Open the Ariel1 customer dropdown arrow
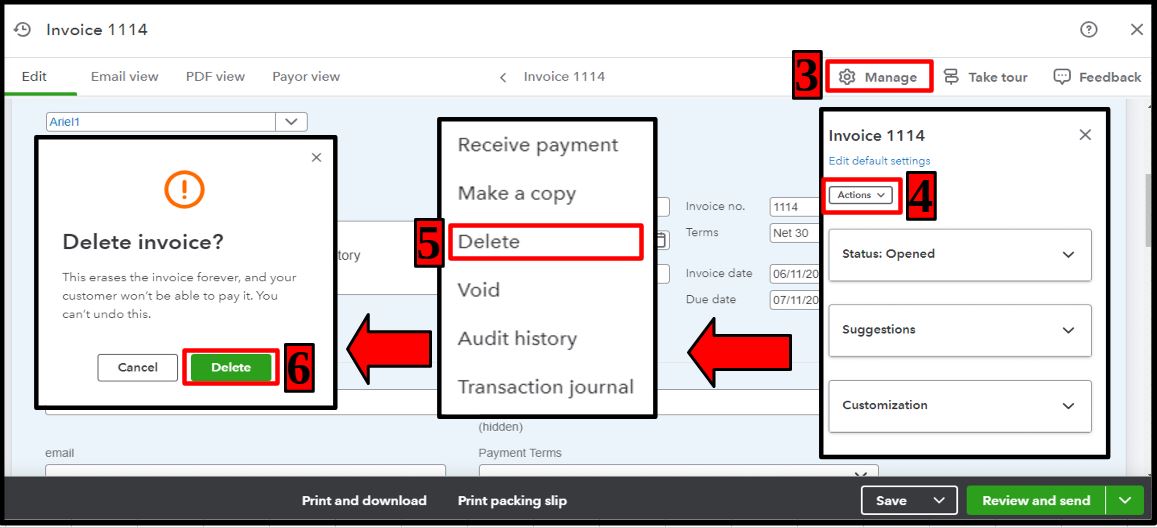This screenshot has width=1157, height=528. click(x=291, y=122)
